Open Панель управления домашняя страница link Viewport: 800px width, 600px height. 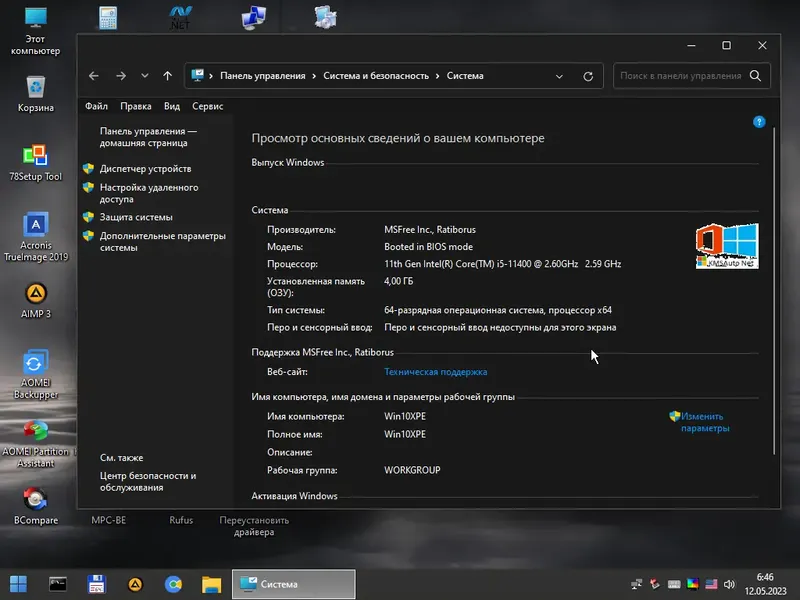point(148,137)
